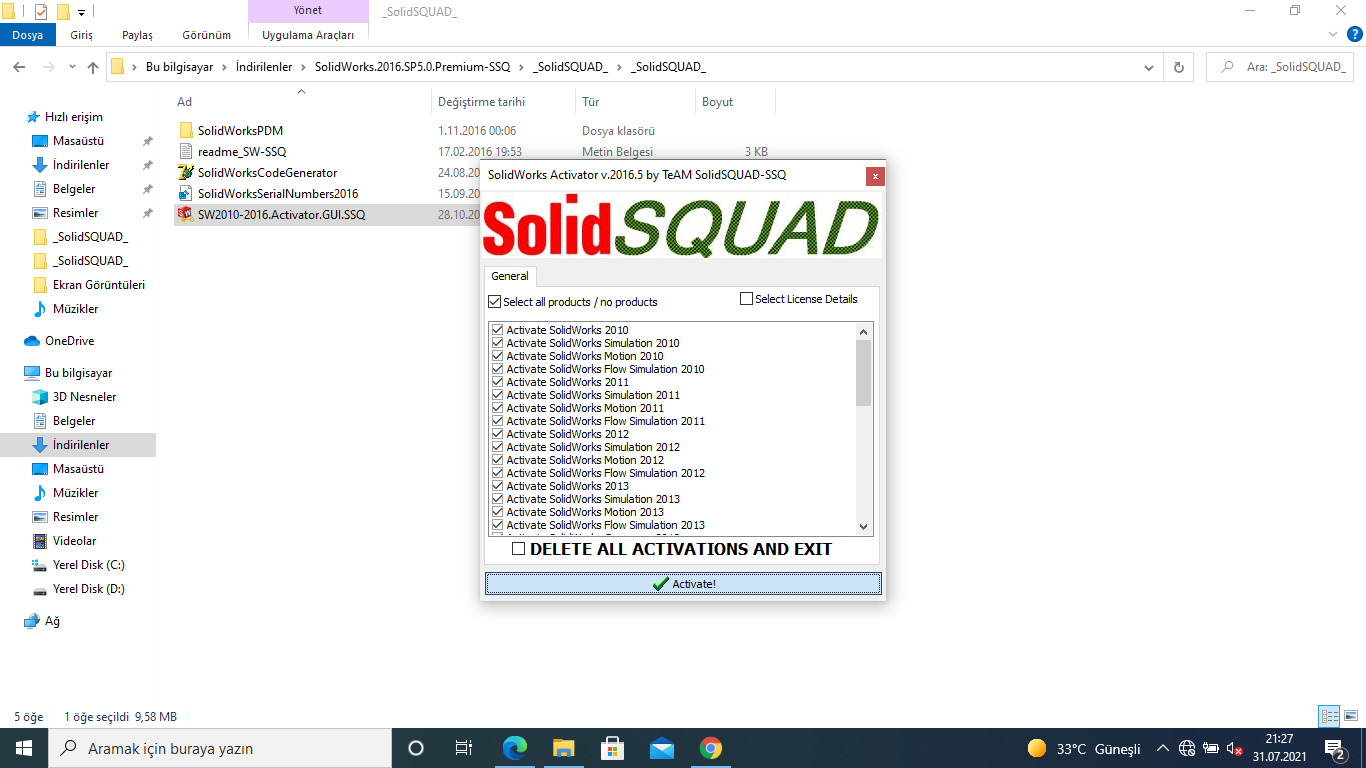The height and width of the screenshot is (768, 1366).
Task: Sort files by Ad column header
Action: click(x=184, y=102)
